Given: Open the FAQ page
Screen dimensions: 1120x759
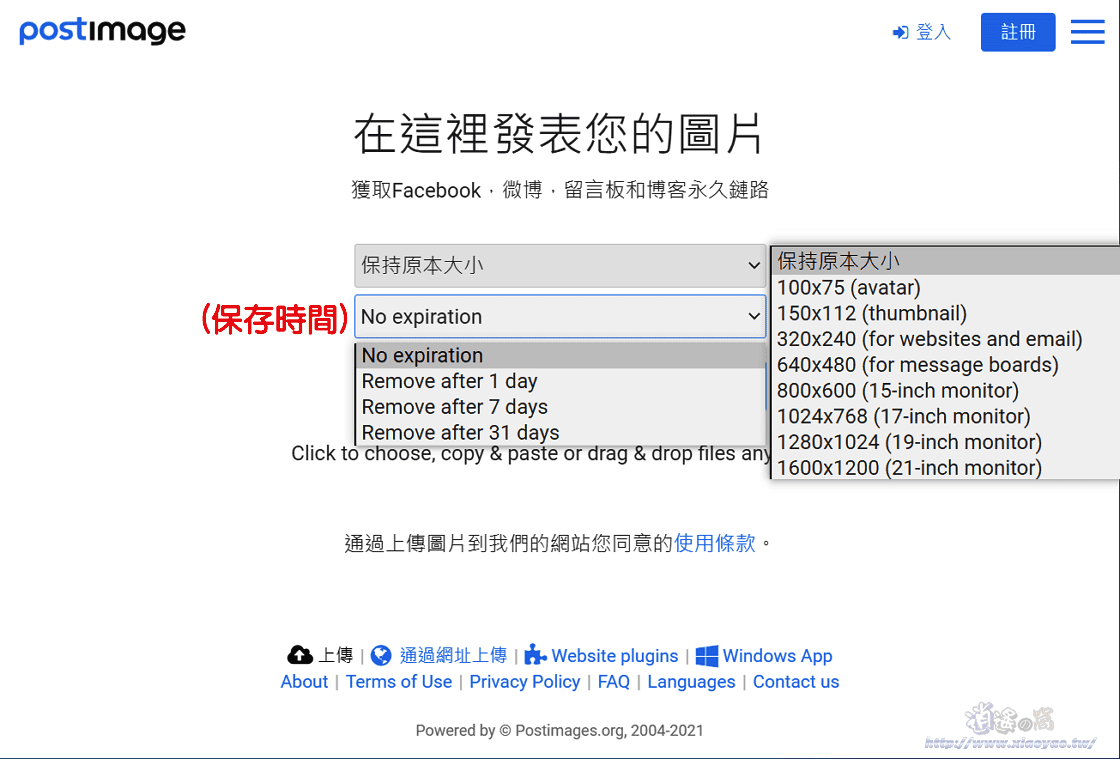Looking at the screenshot, I should (613, 681).
